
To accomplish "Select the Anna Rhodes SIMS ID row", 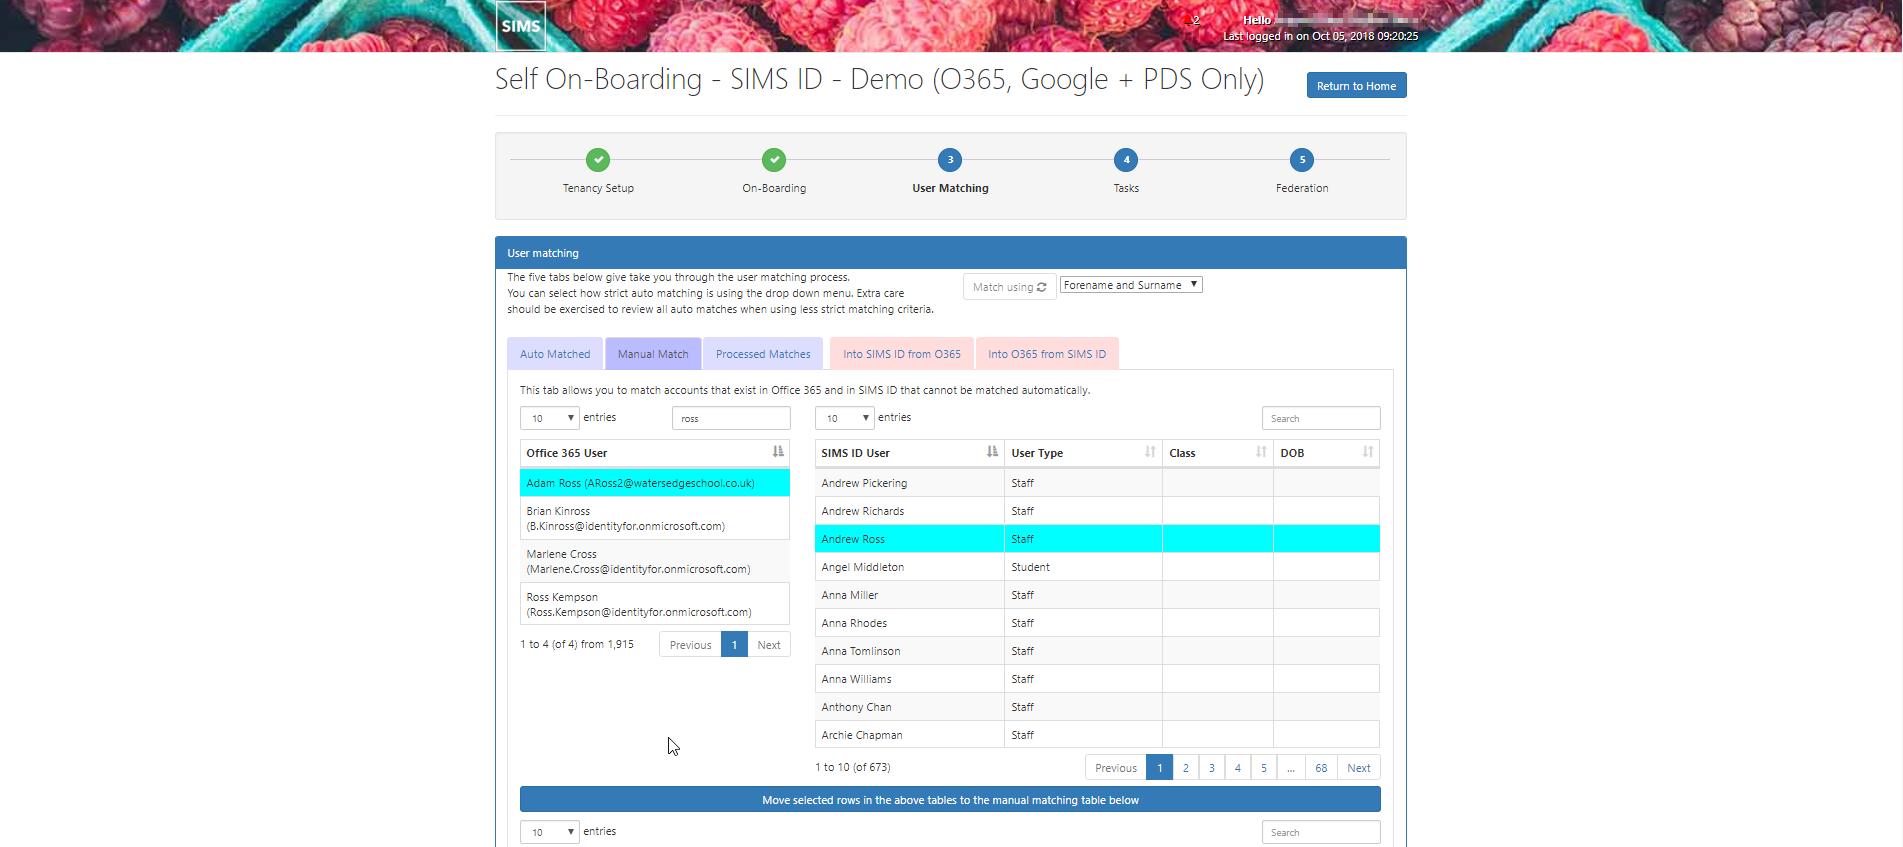I will click(x=1097, y=623).
